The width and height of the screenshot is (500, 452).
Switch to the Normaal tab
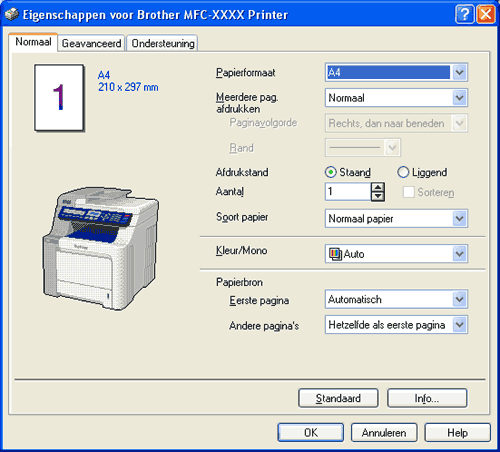click(x=33, y=42)
